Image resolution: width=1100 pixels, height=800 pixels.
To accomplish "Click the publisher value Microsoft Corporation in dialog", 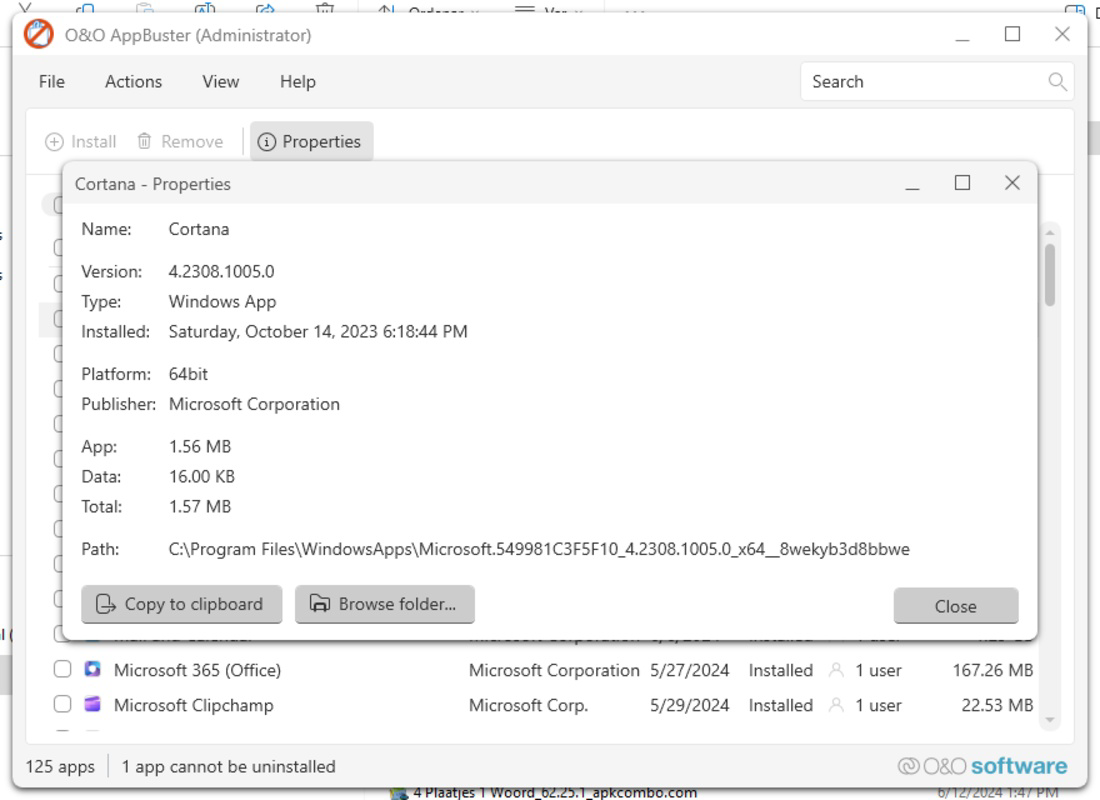I will 254,404.
